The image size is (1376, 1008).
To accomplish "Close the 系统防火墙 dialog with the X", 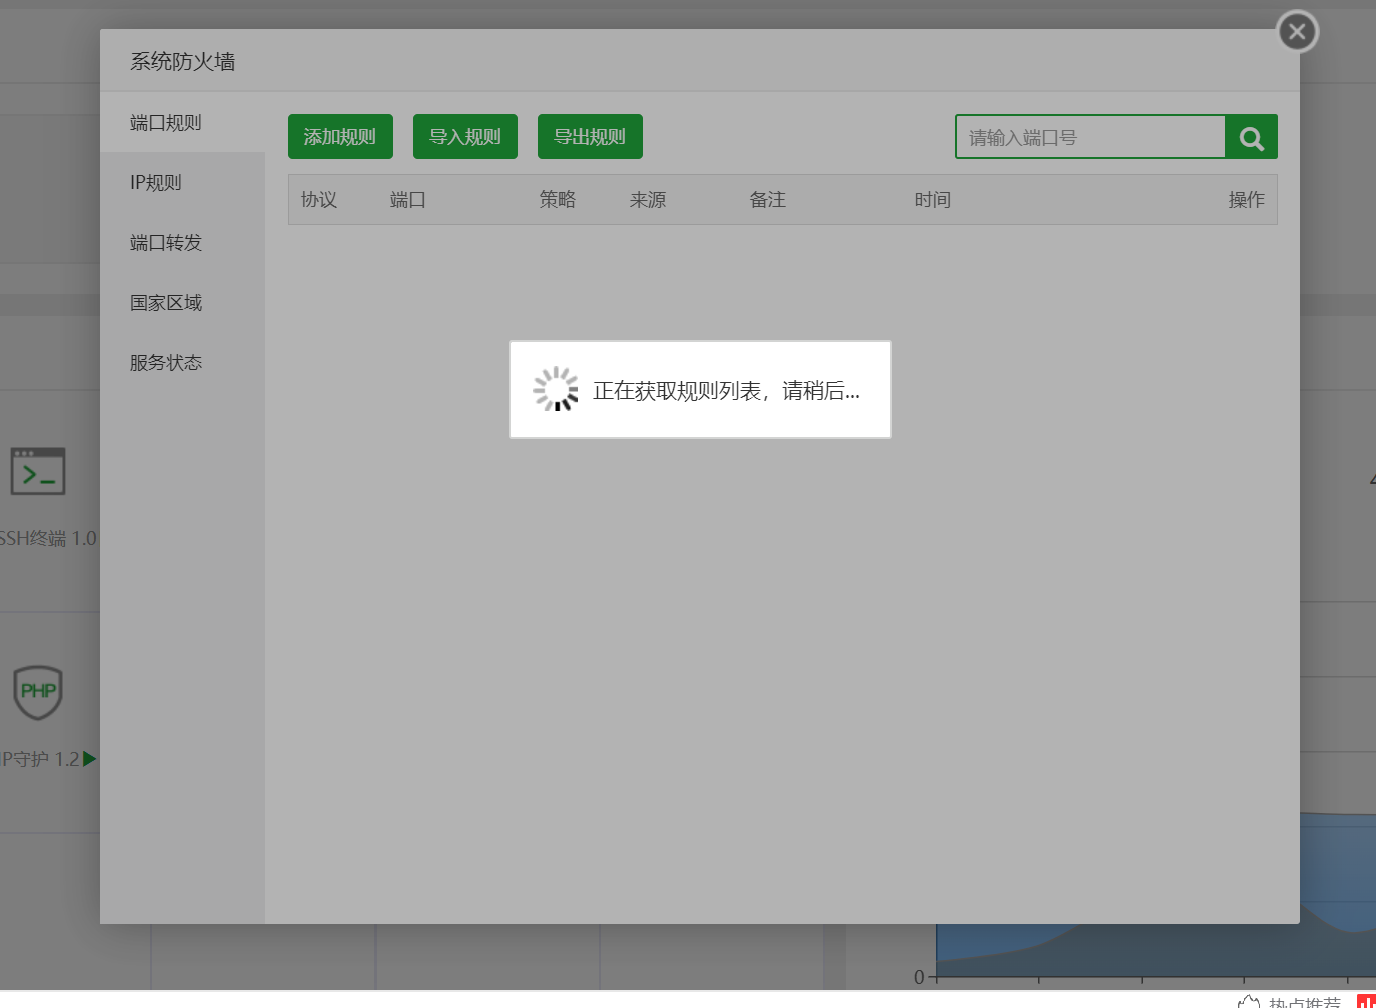I will [x=1297, y=31].
